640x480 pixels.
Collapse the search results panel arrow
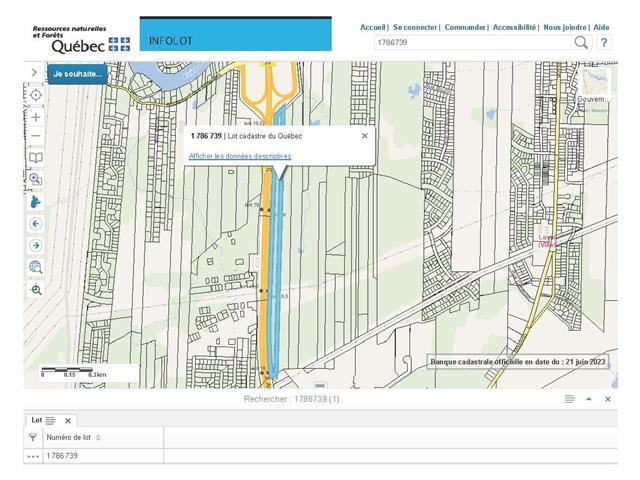tap(589, 399)
